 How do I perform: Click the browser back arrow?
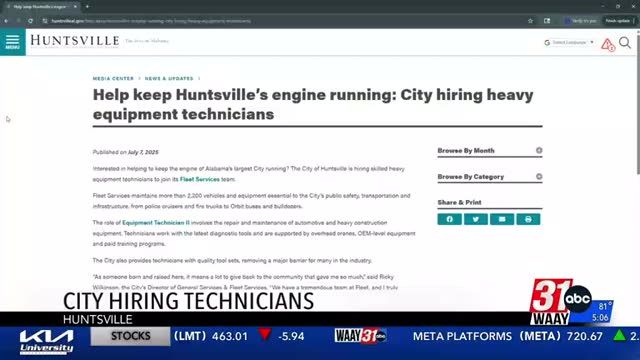7,21
